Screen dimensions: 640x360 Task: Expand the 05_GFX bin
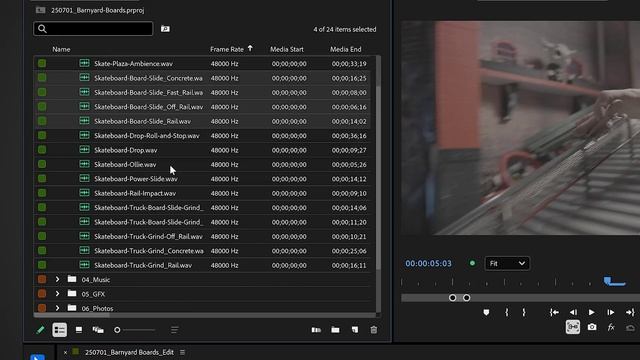click(57, 294)
